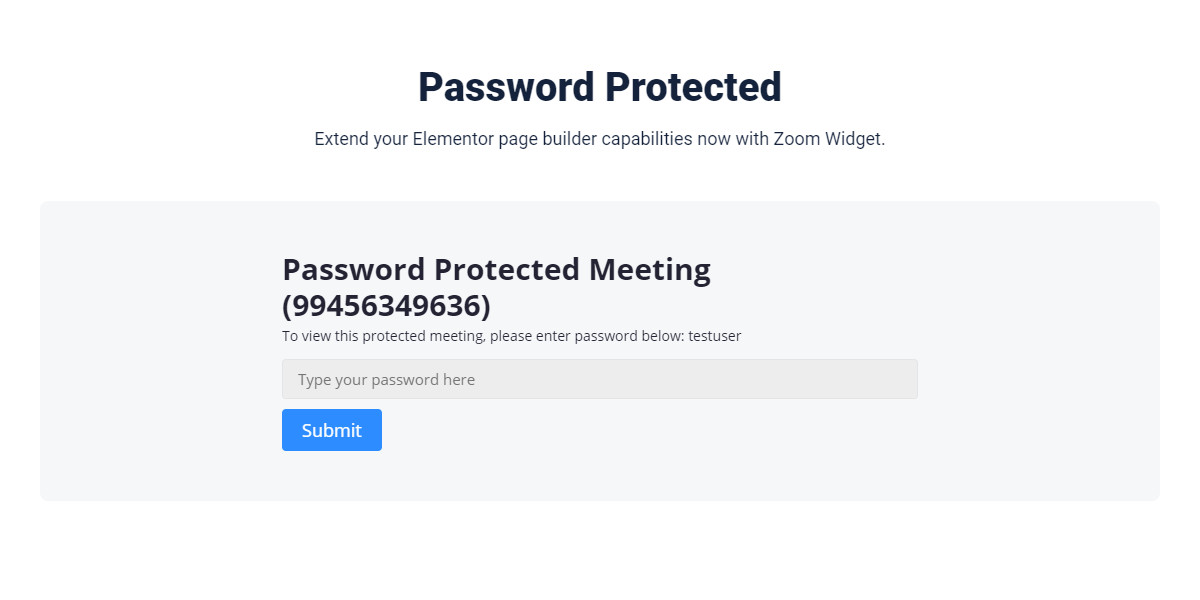Click the "Type your password here" field
This screenshot has height=600, width=1200.
click(599, 380)
